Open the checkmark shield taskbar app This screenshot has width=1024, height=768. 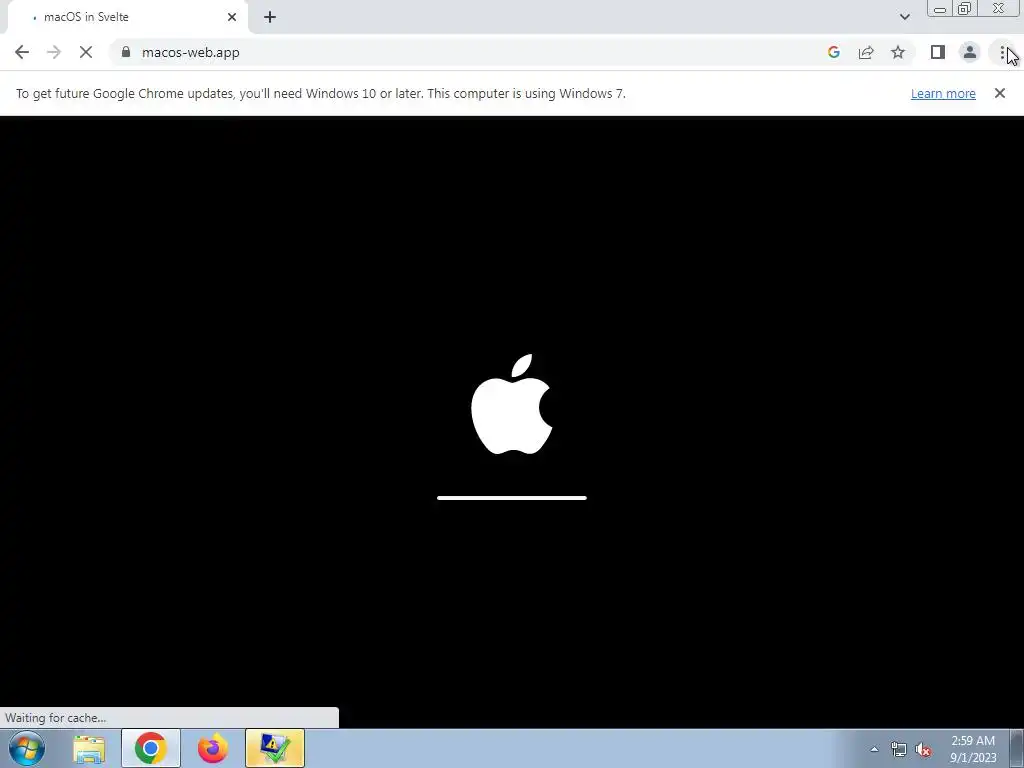pyautogui.click(x=275, y=748)
